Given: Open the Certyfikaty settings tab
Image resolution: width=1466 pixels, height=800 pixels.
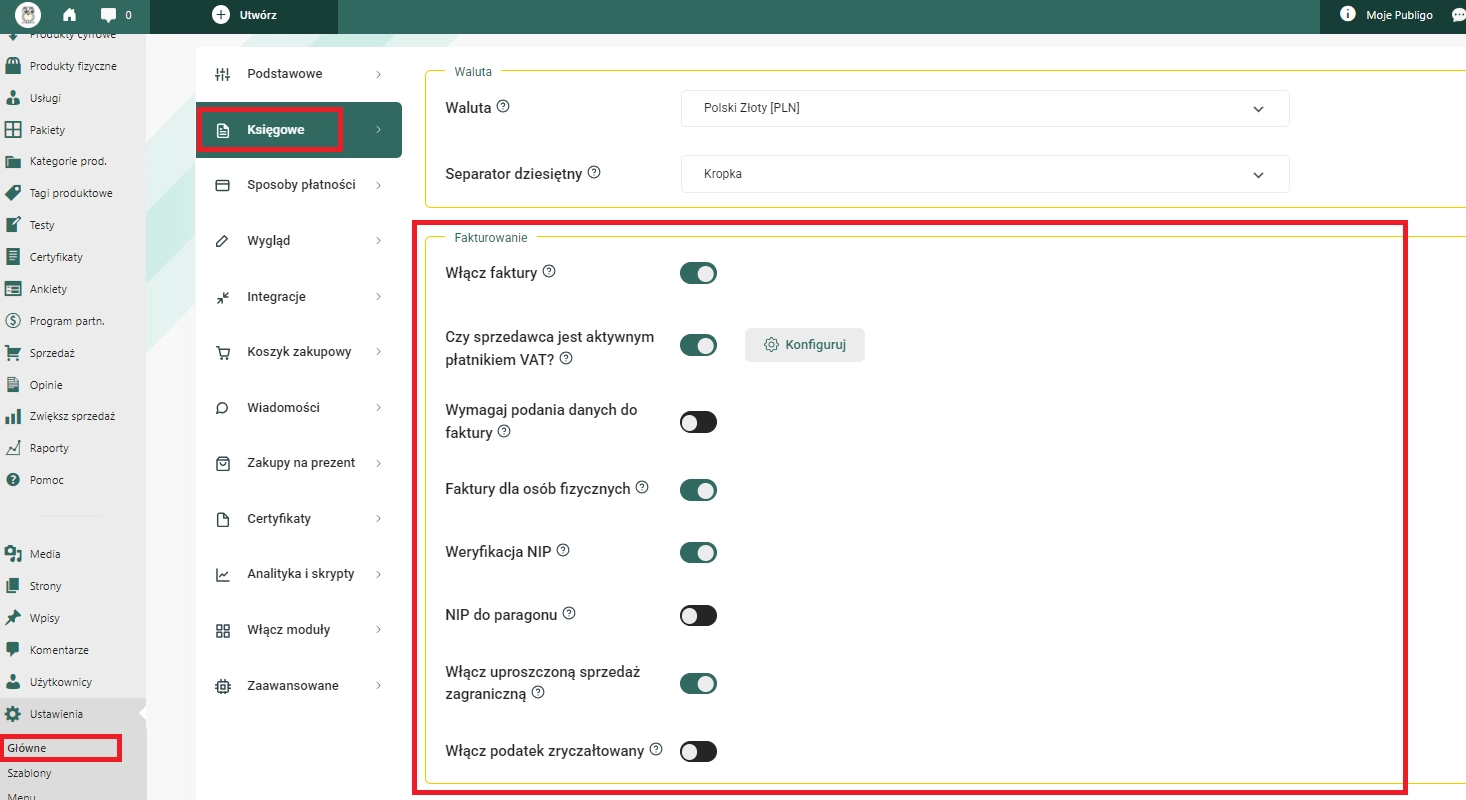Looking at the screenshot, I should [299, 519].
